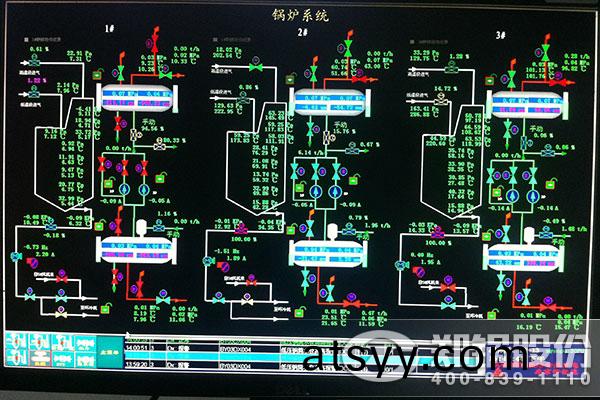Open boiler 3# upper steam drum display
This screenshot has width=600, height=400.
(x=528, y=105)
